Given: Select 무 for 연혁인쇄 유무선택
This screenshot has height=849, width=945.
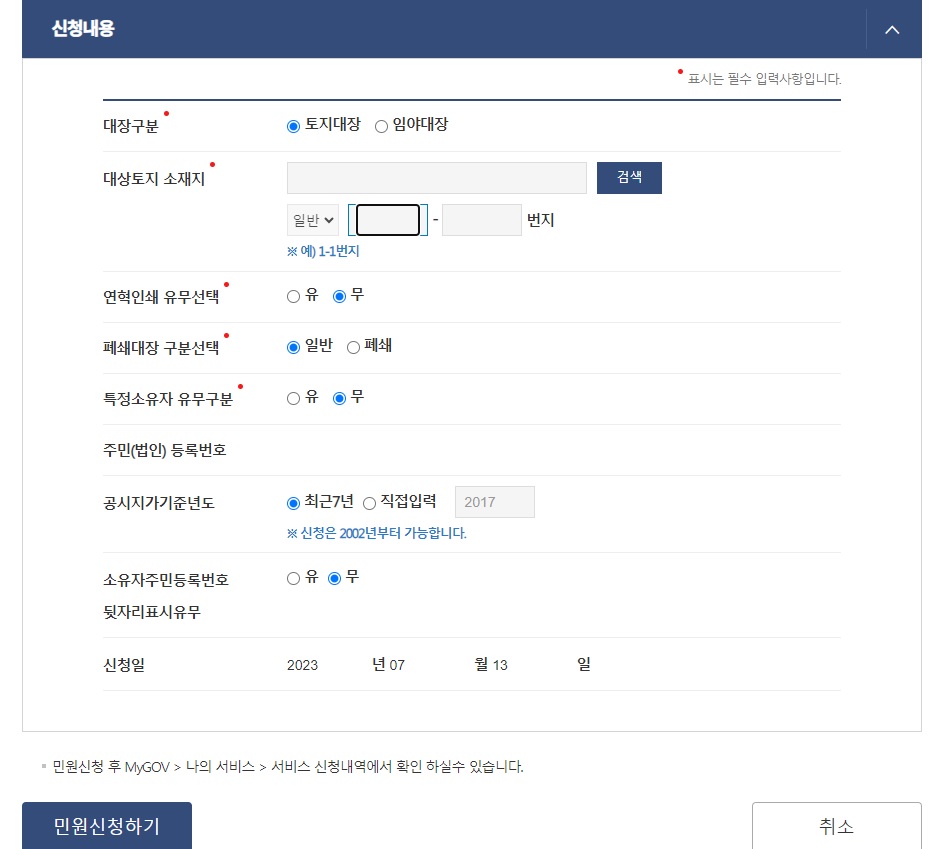Looking at the screenshot, I should click(x=338, y=296).
